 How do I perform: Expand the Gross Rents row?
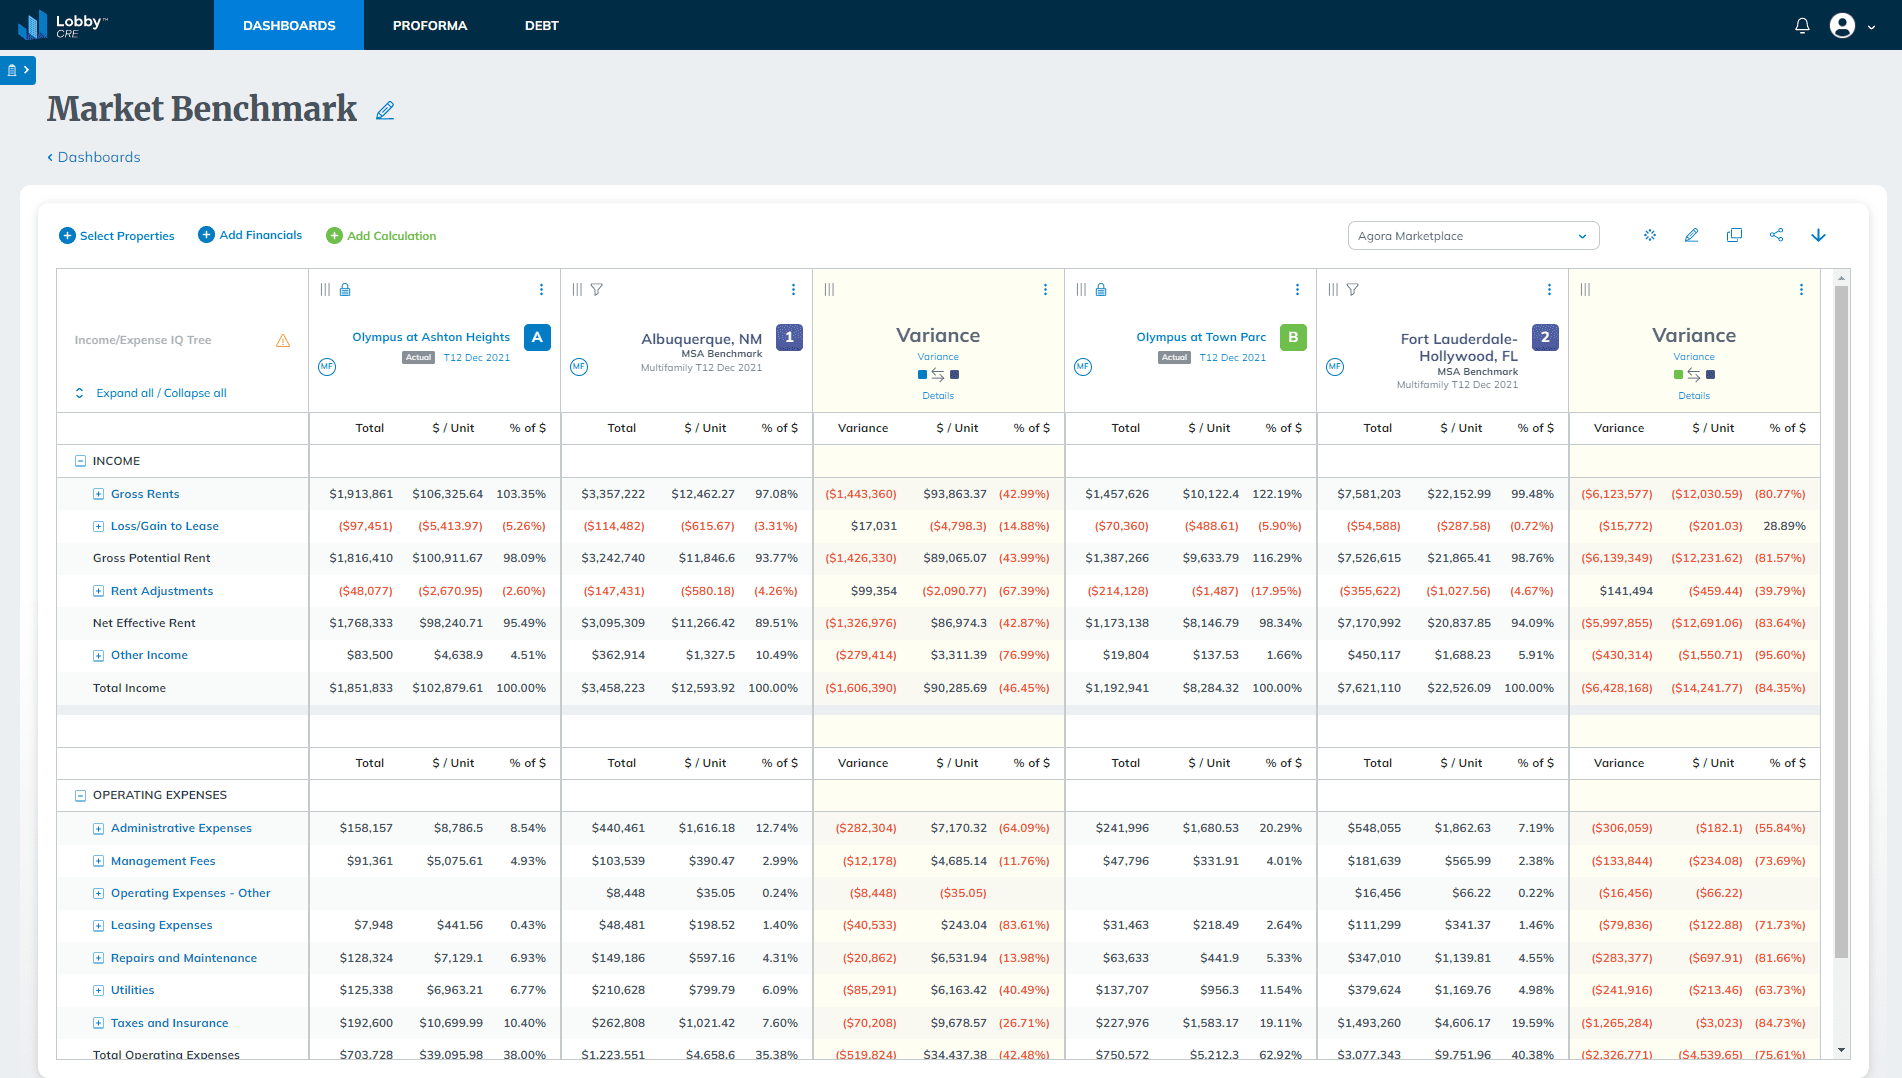tap(98, 493)
